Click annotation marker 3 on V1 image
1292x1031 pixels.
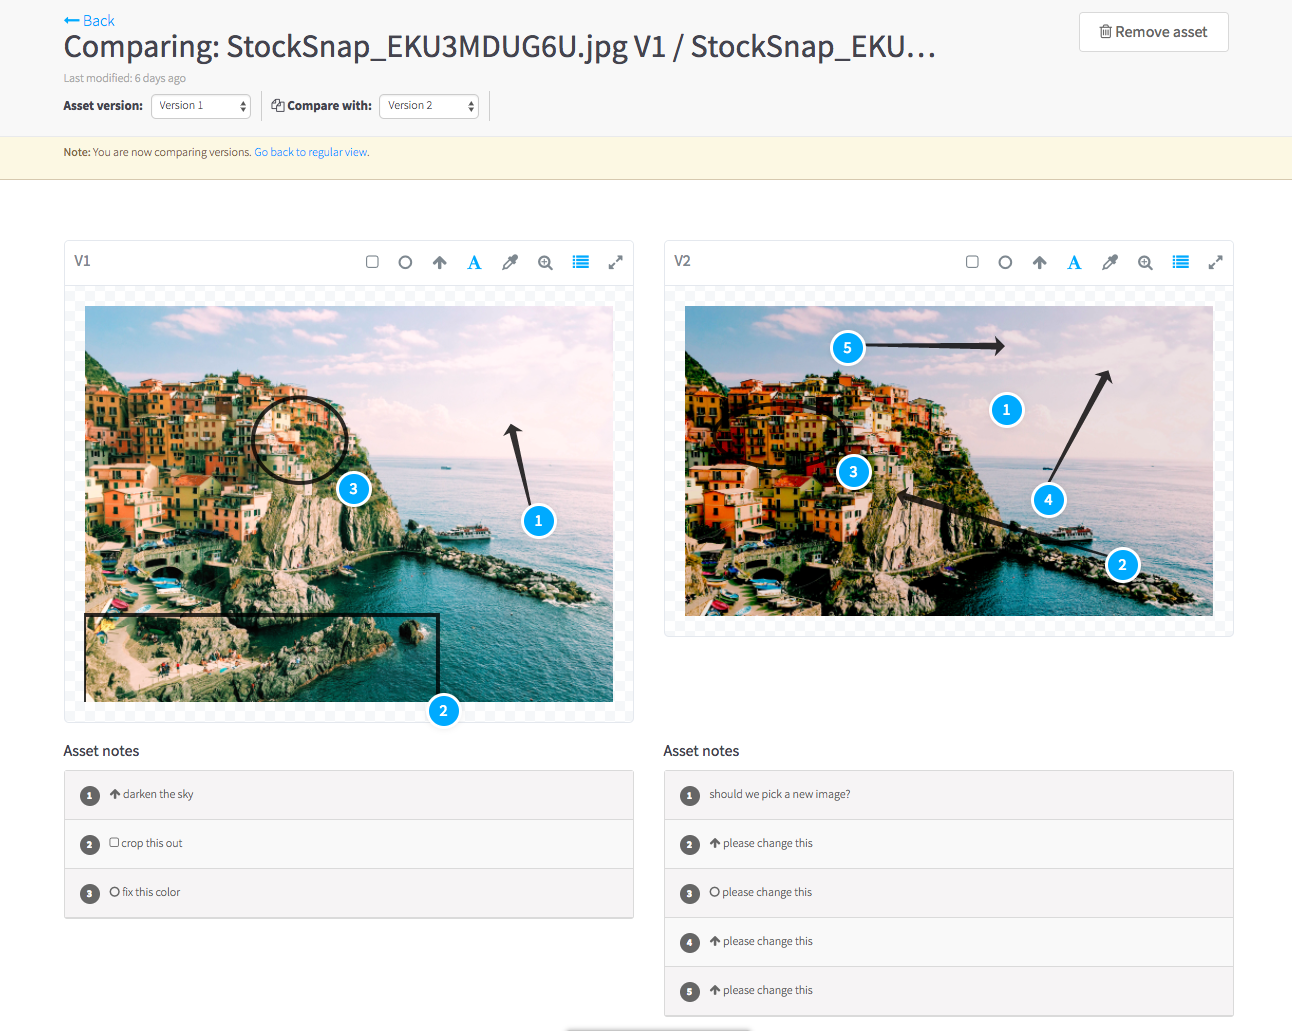point(353,489)
